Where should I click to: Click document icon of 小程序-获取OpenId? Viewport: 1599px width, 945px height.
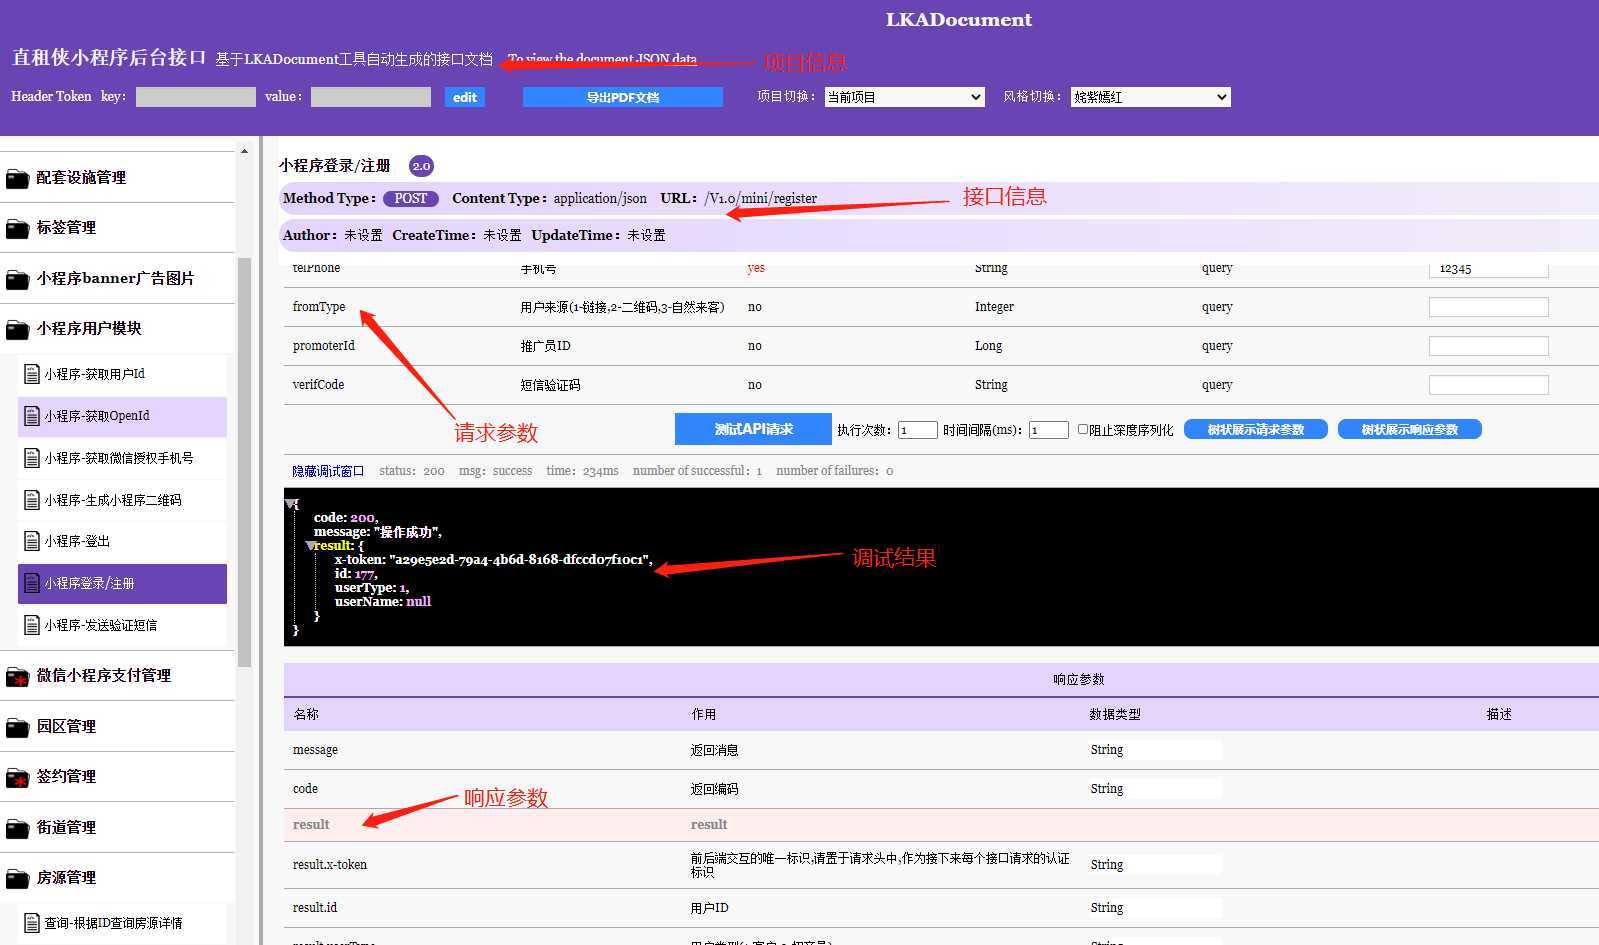(32, 416)
